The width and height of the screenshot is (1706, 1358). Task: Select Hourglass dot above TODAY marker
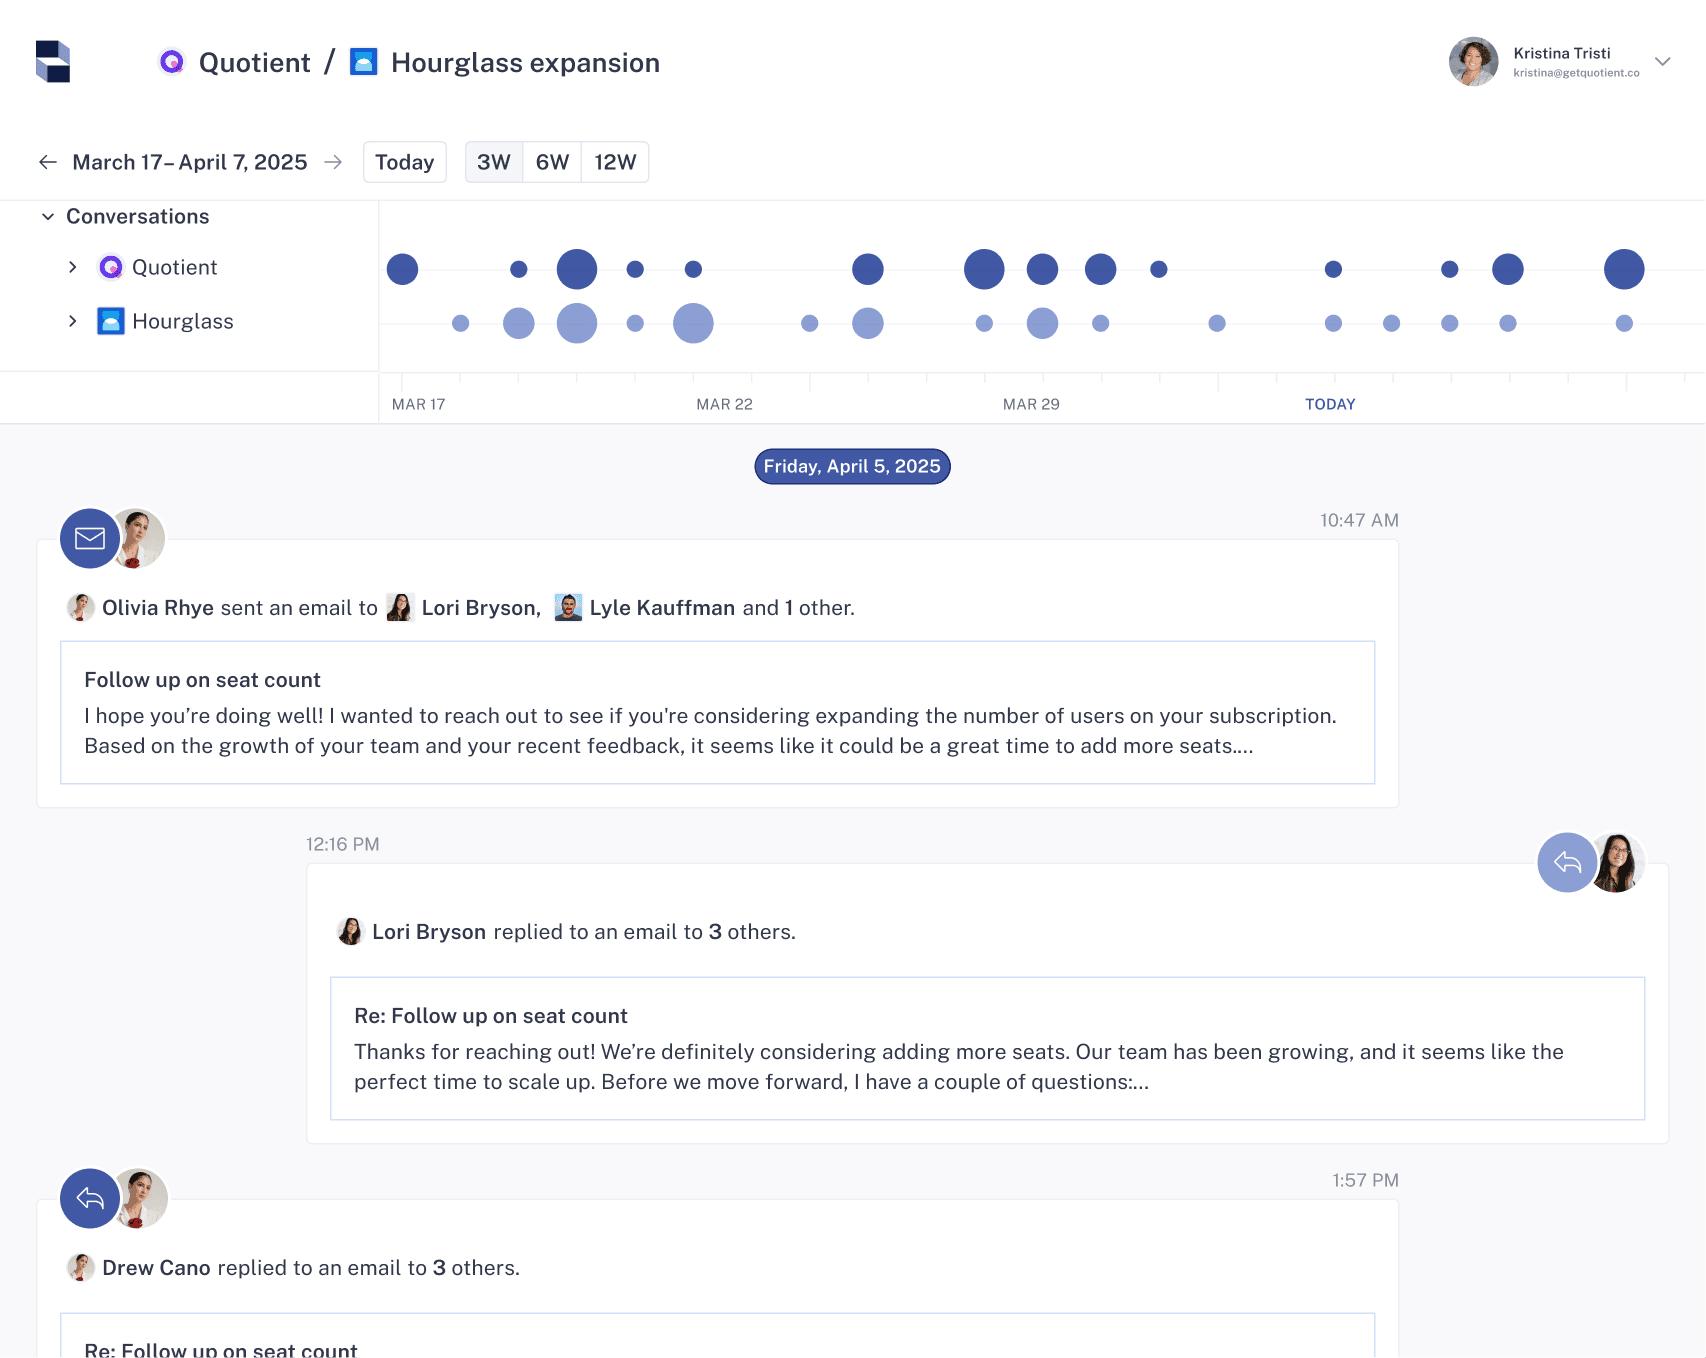(1333, 323)
